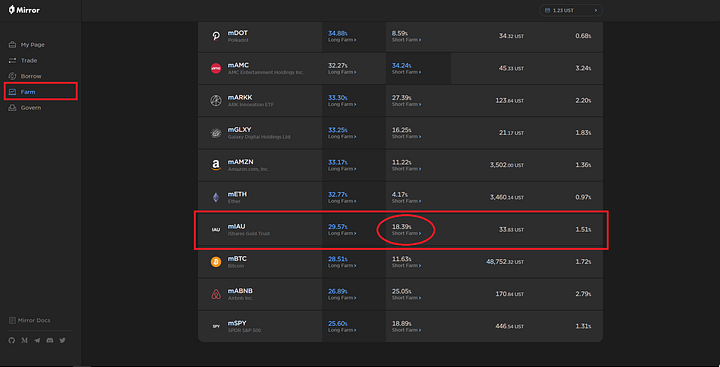Open the Twitter icon link
The width and height of the screenshot is (720, 367).
tap(62, 340)
